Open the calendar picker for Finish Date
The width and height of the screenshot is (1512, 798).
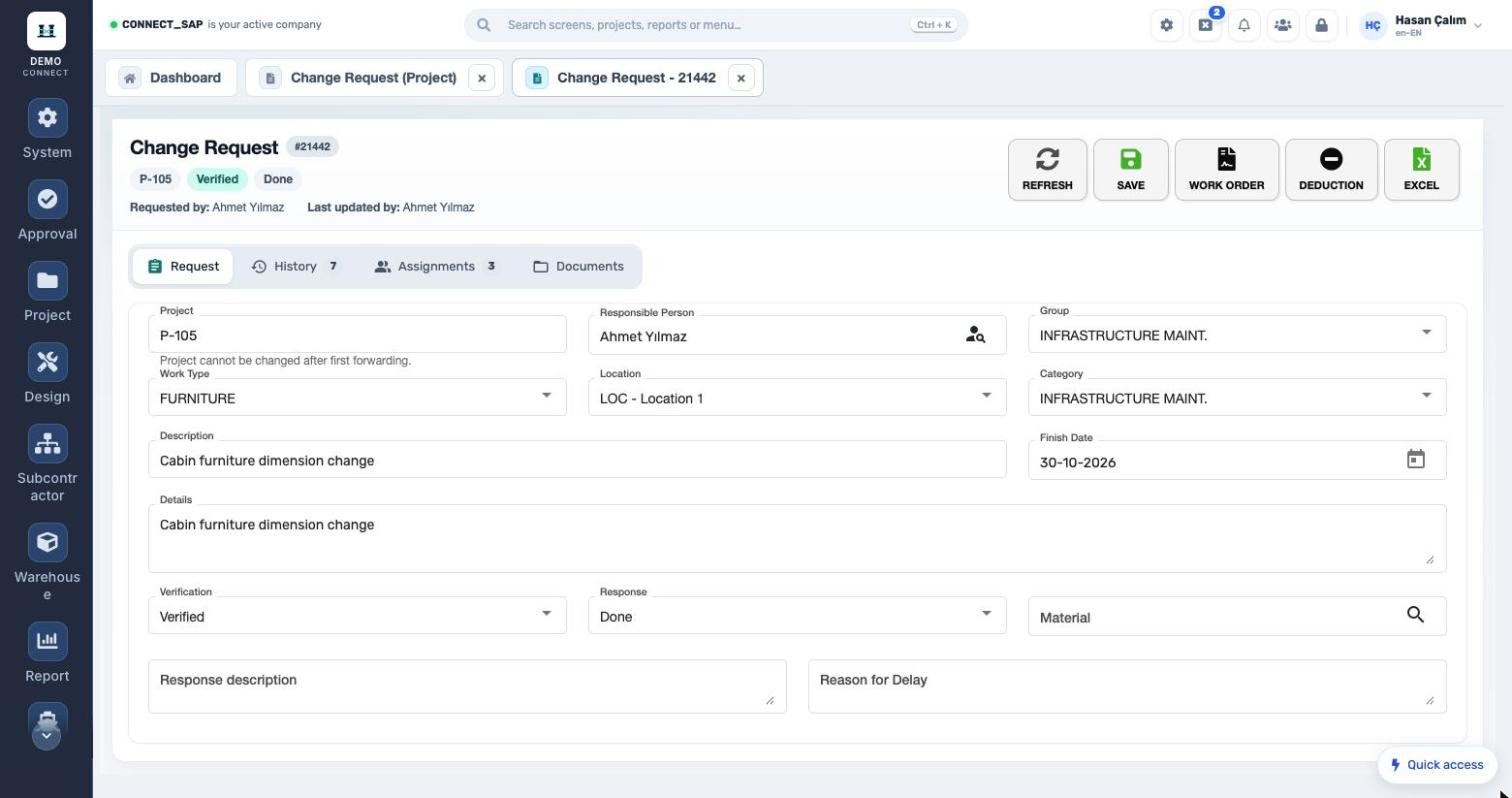pyautogui.click(x=1415, y=460)
